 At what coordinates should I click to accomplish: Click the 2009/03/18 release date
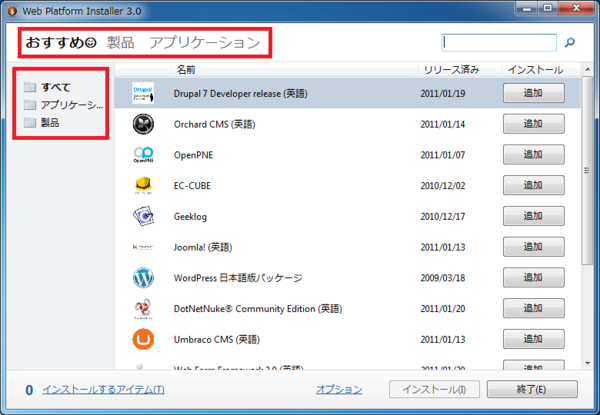click(443, 278)
